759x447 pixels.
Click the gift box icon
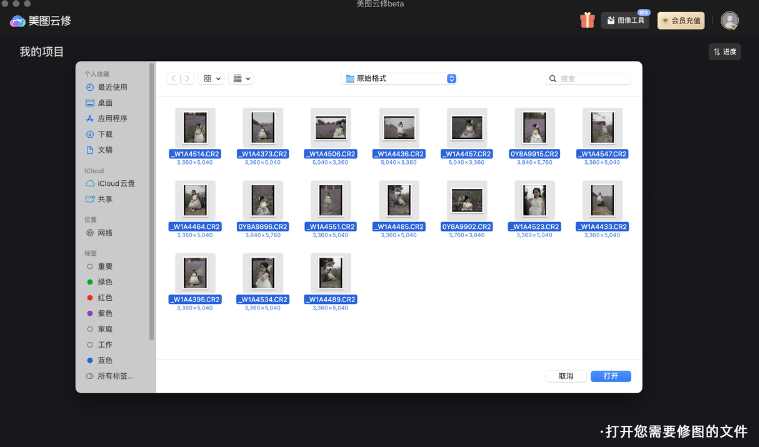[x=587, y=20]
